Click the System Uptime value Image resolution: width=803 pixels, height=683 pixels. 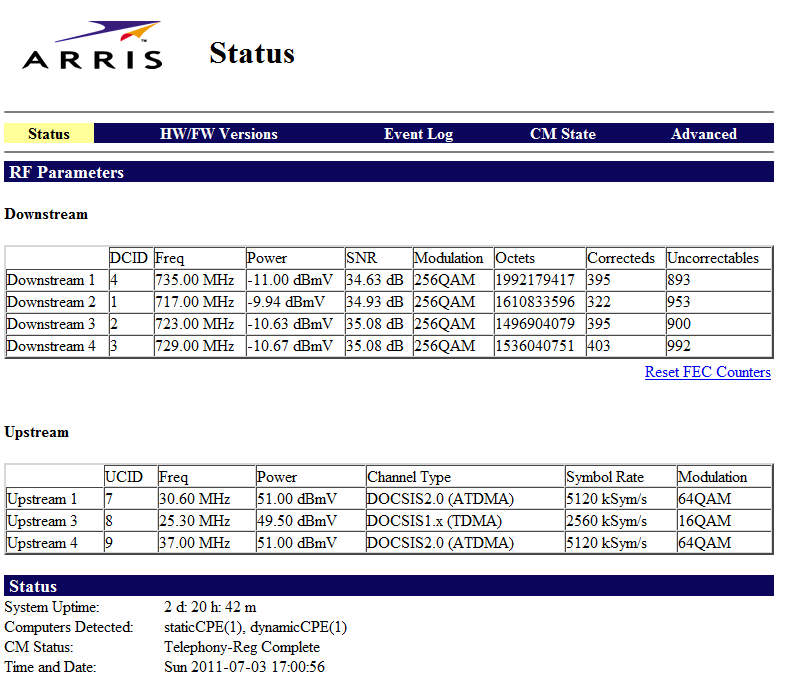click(210, 607)
